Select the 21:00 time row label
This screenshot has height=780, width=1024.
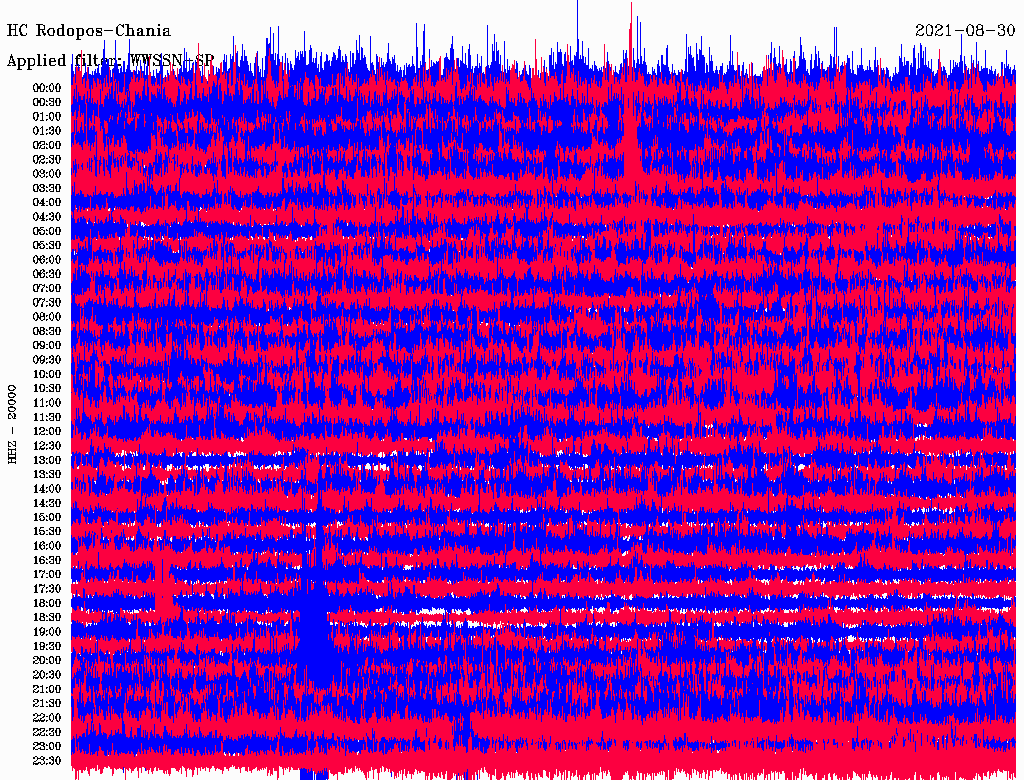point(47,690)
